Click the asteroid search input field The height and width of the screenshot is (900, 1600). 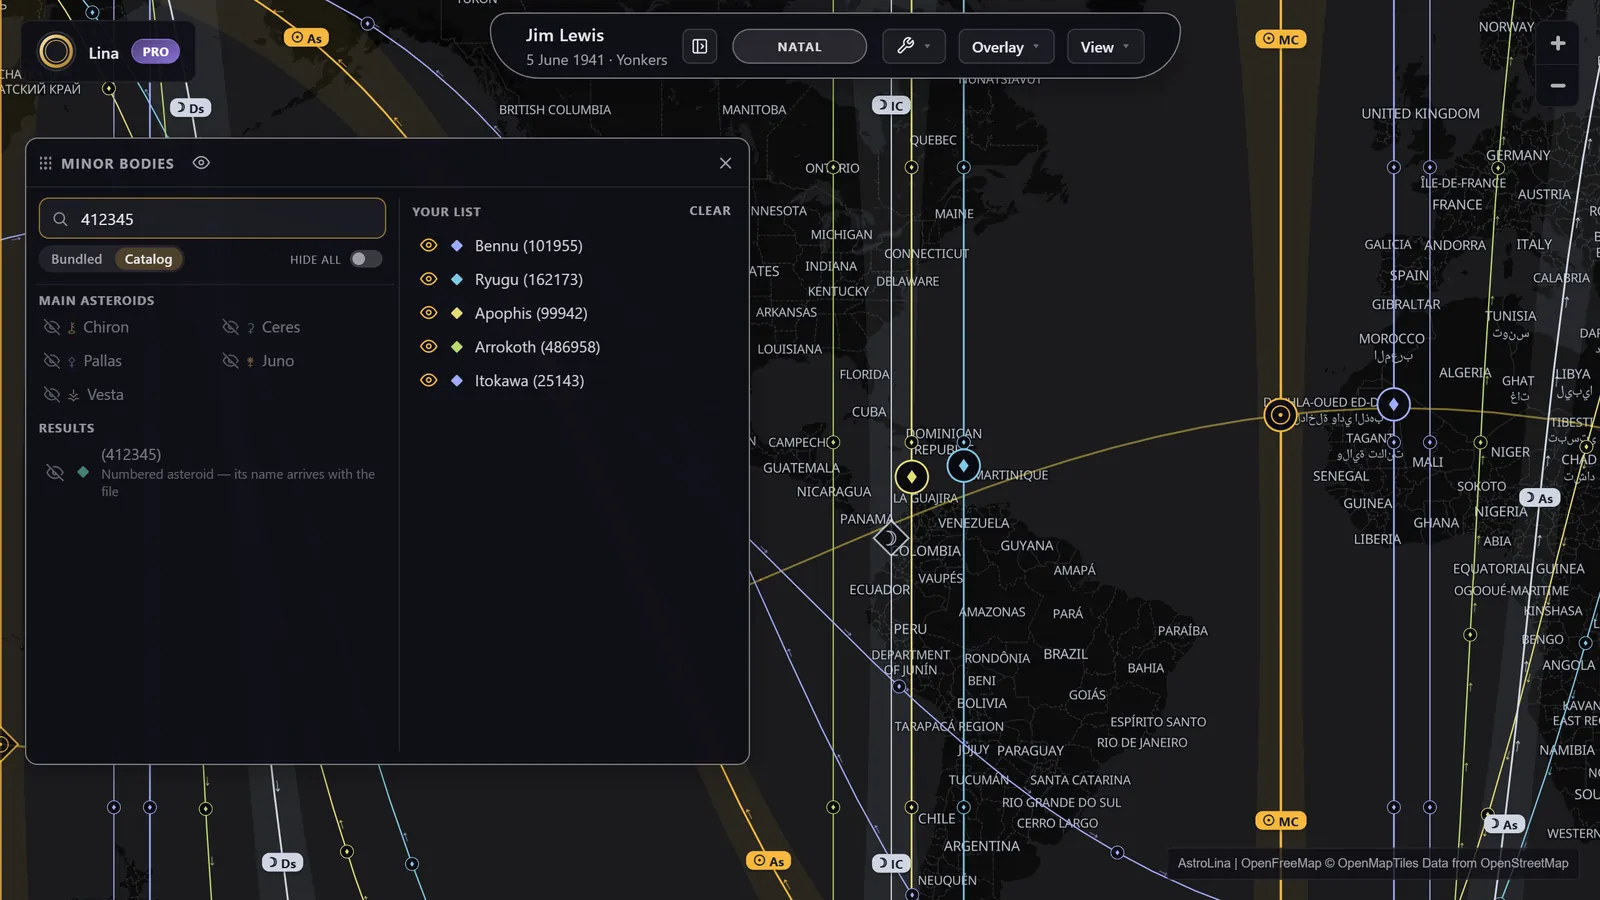(212, 219)
